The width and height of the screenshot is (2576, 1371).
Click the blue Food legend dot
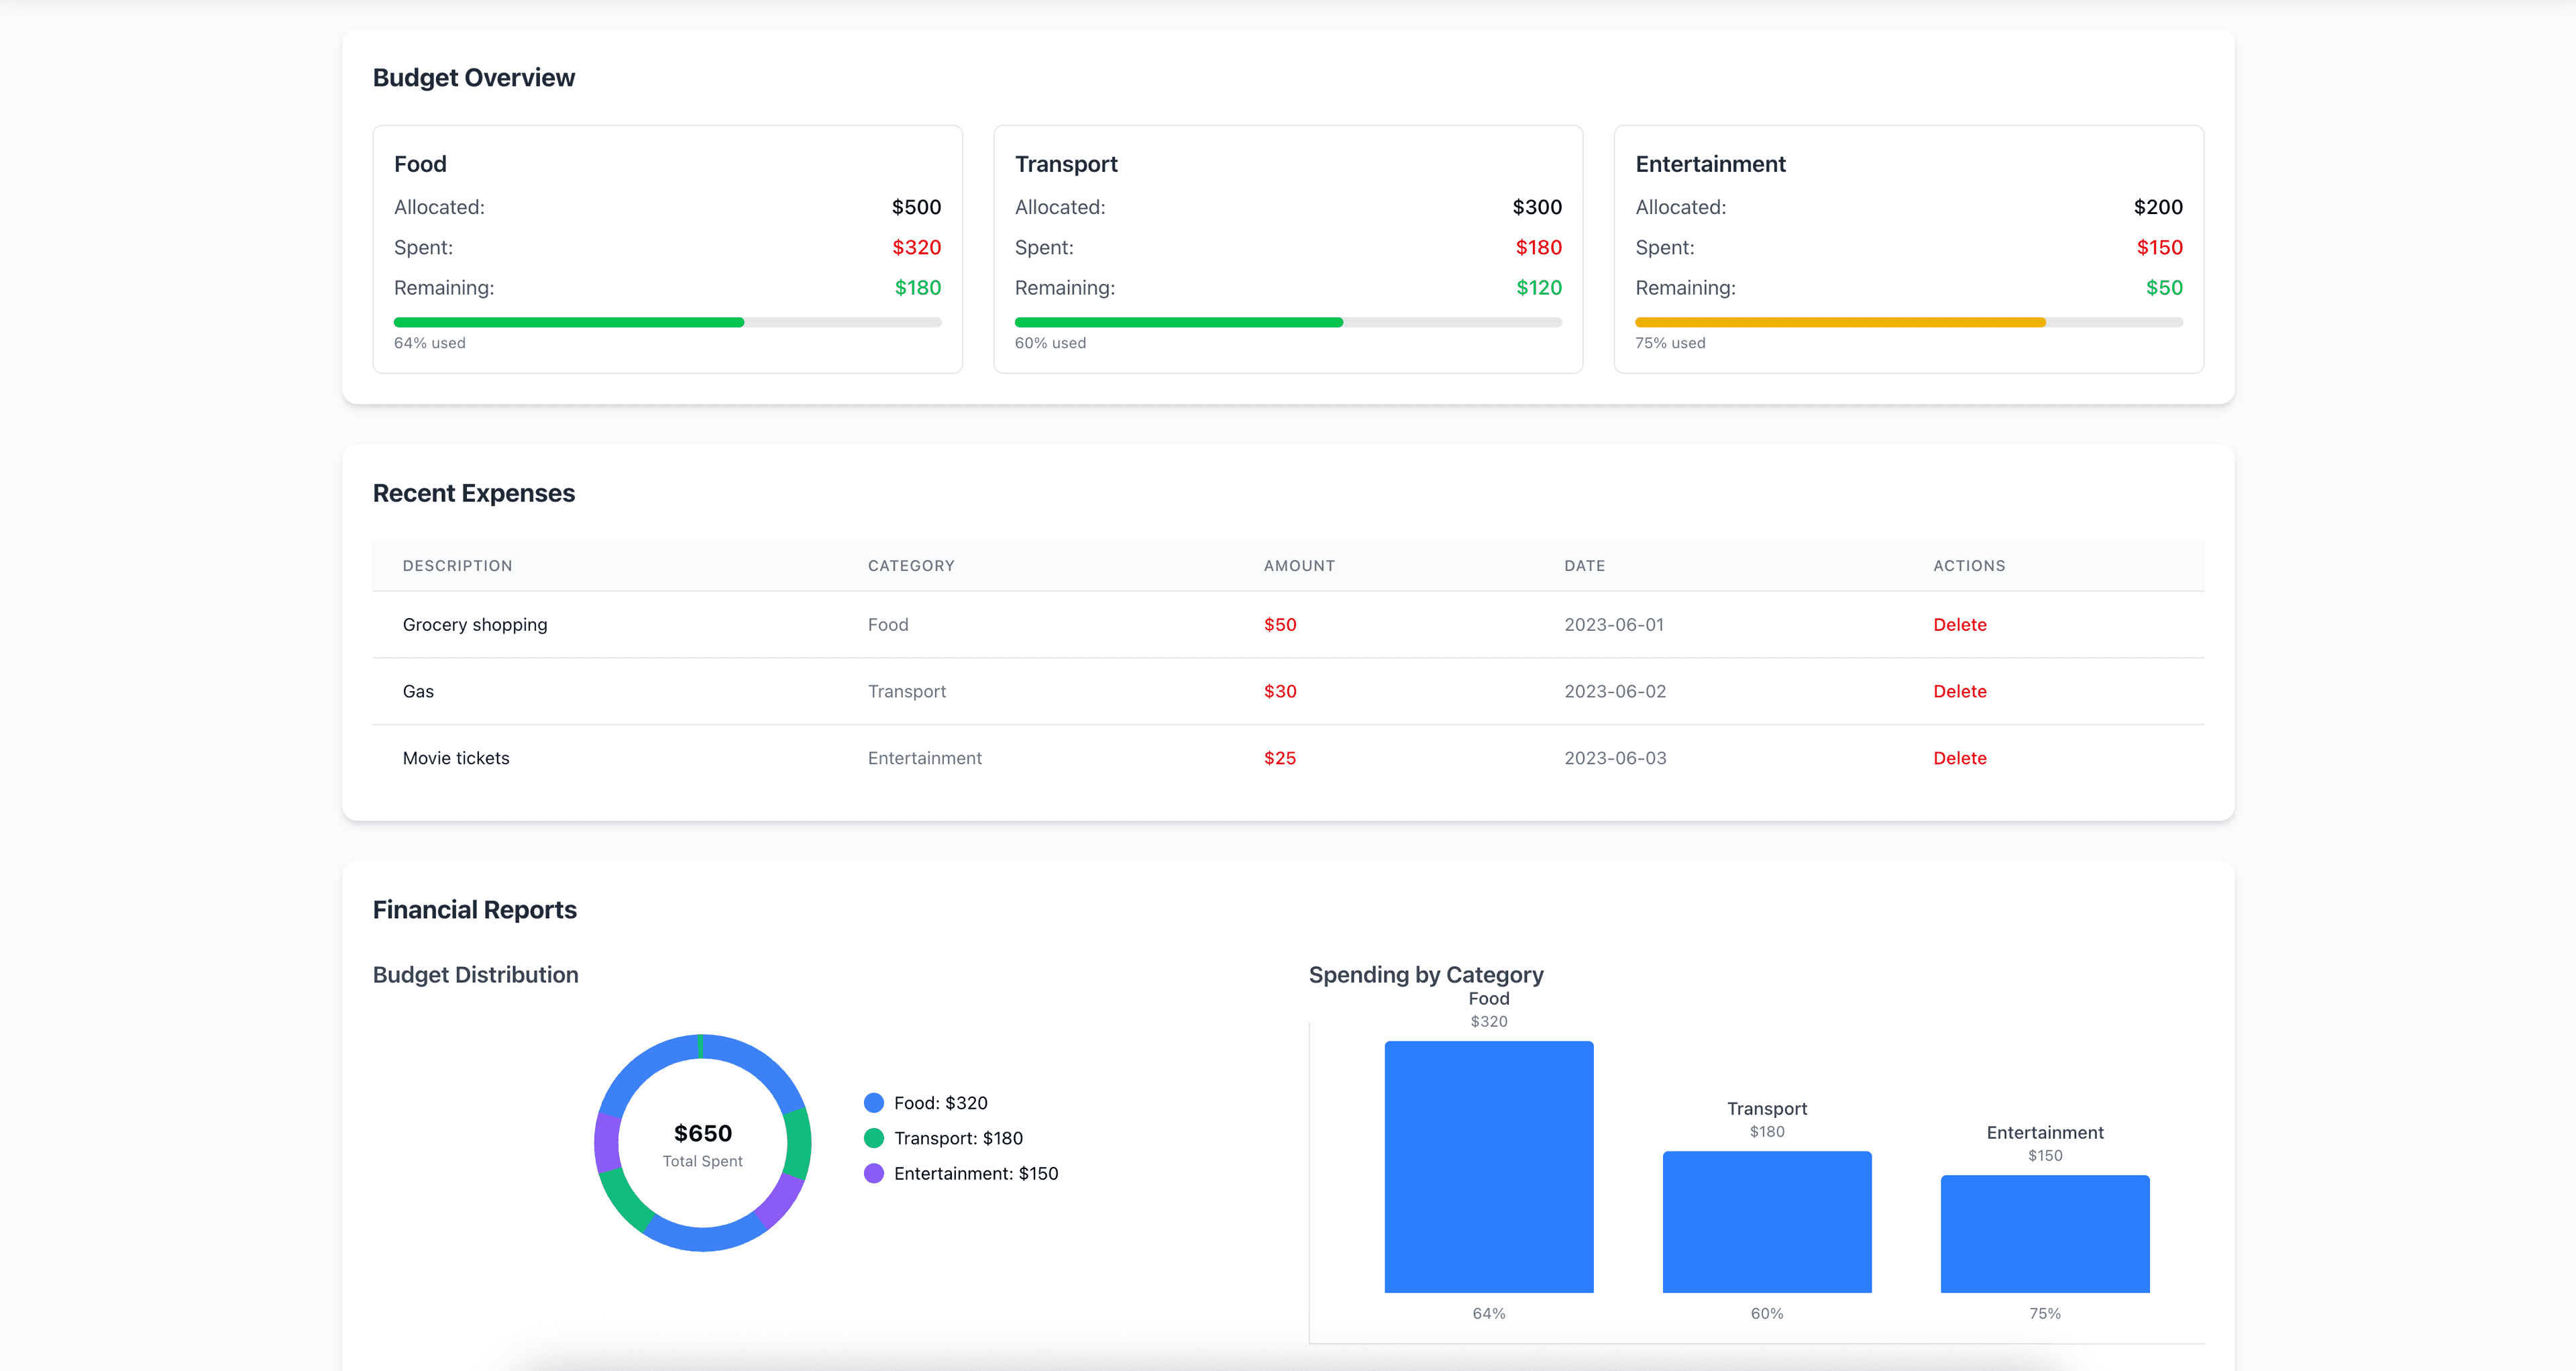pyautogui.click(x=873, y=1103)
